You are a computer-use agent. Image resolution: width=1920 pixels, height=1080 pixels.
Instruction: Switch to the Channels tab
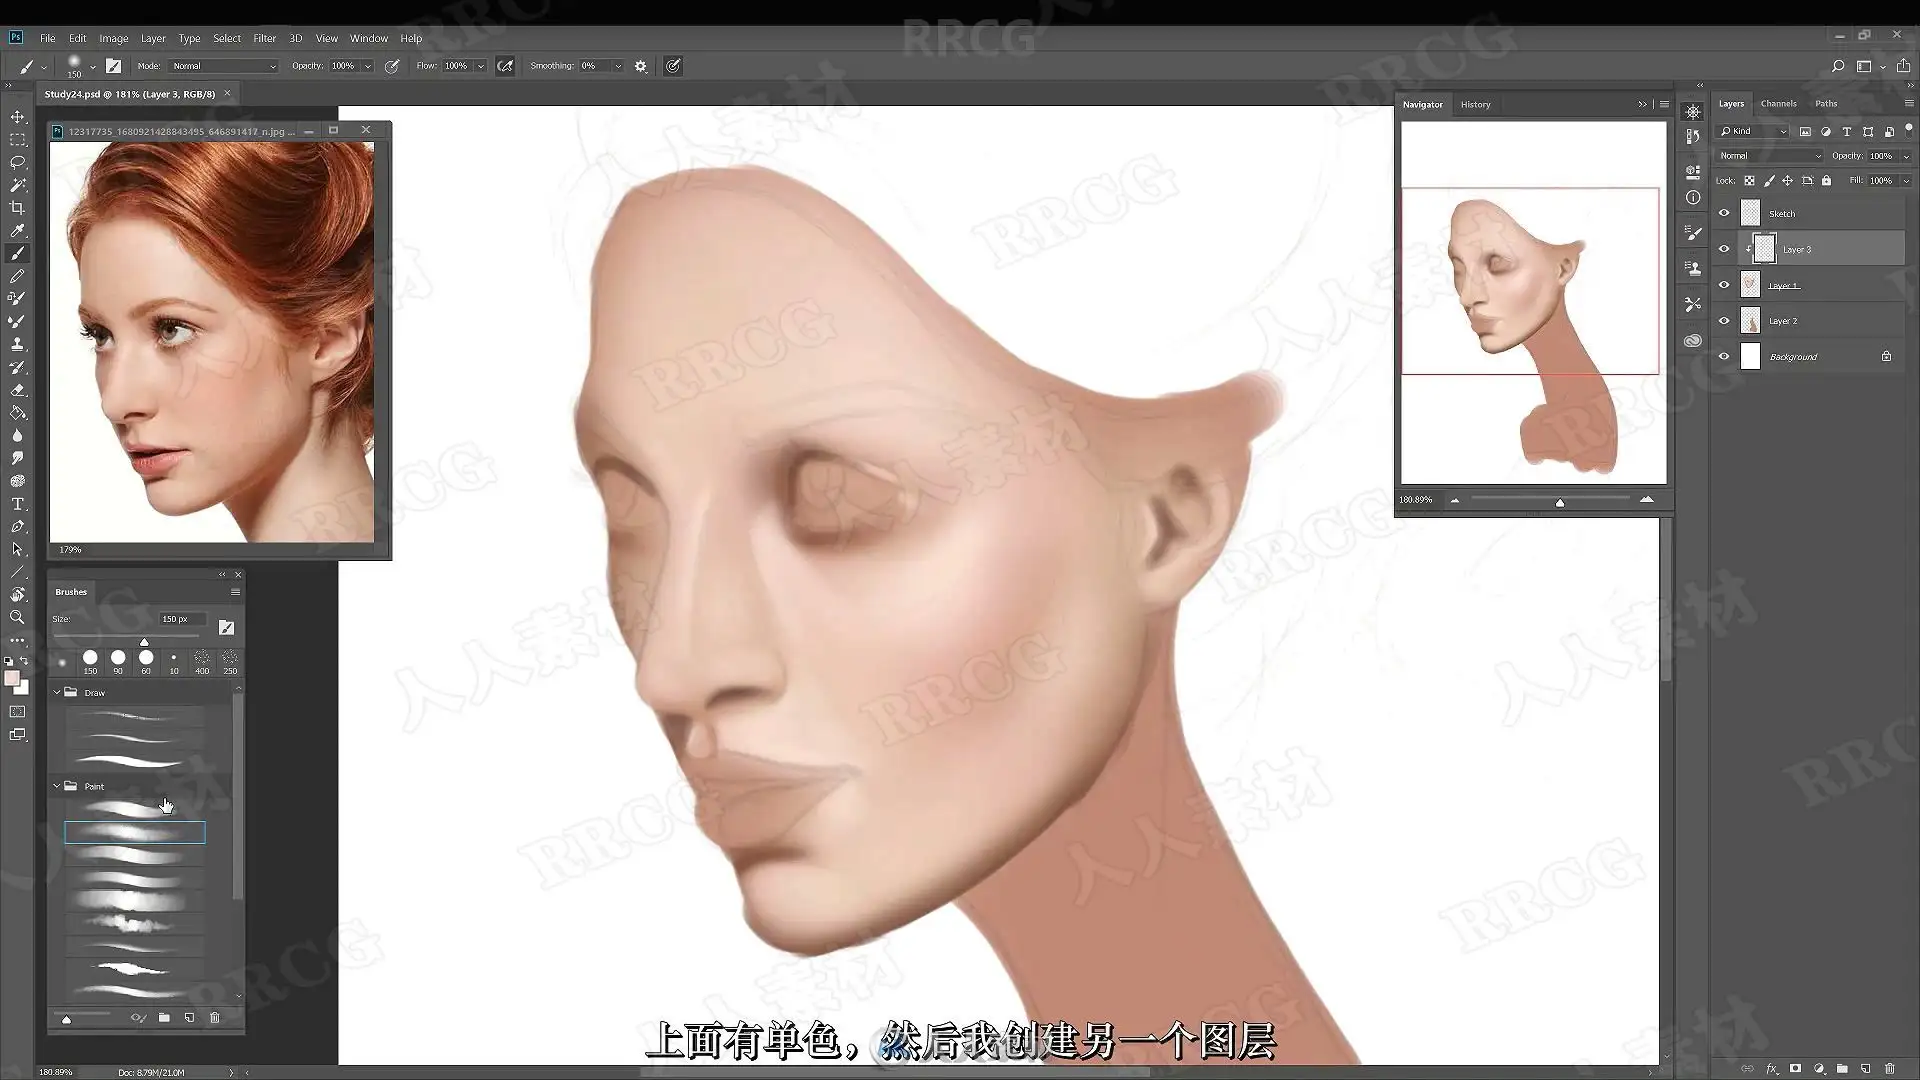[1778, 104]
